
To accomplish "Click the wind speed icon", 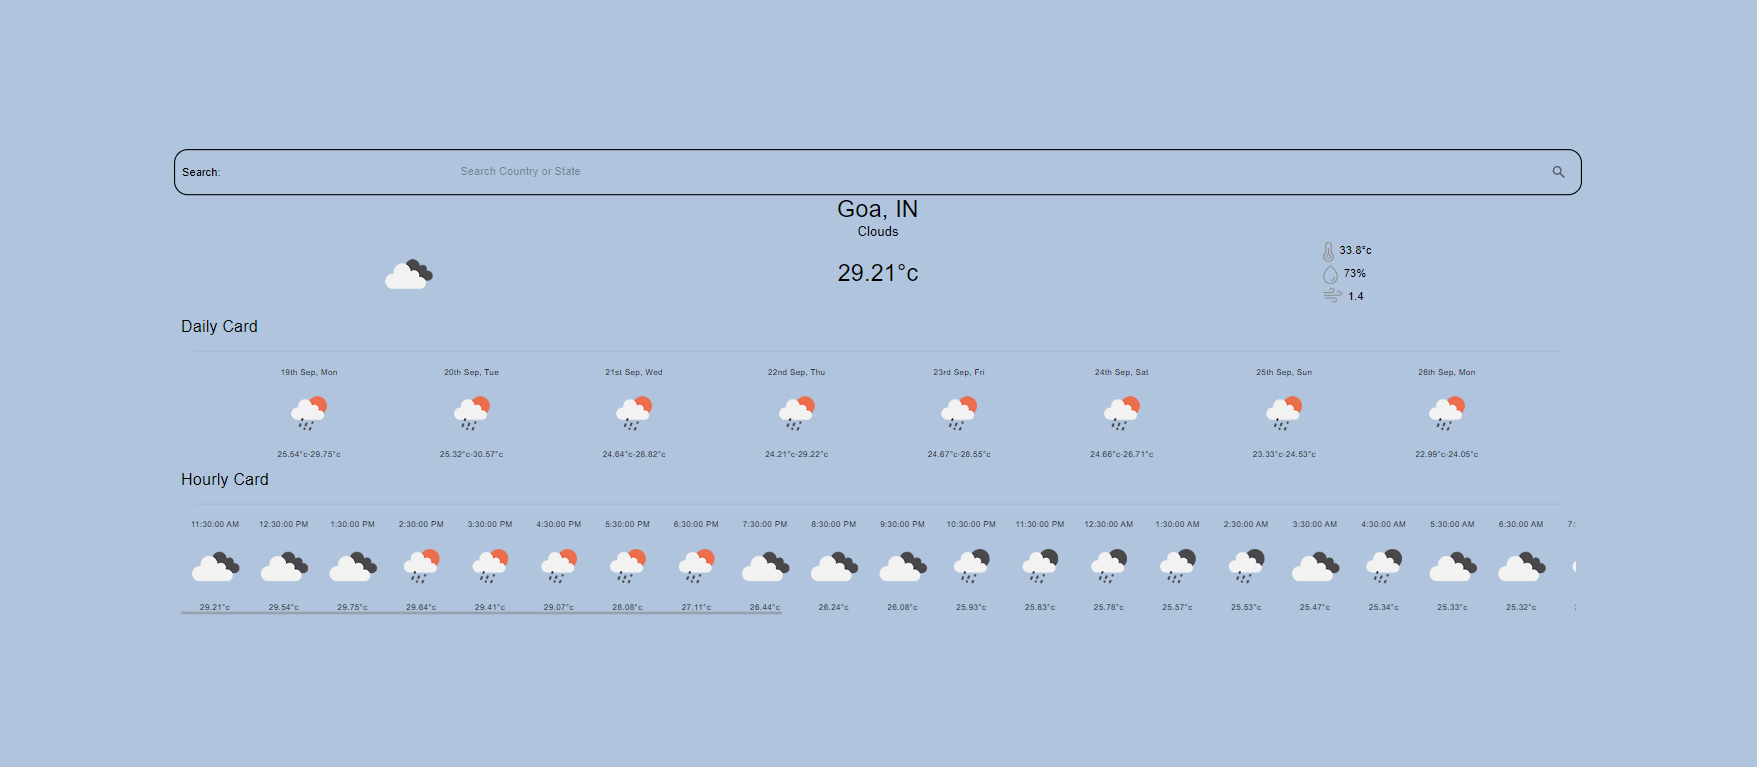I will 1331,296.
